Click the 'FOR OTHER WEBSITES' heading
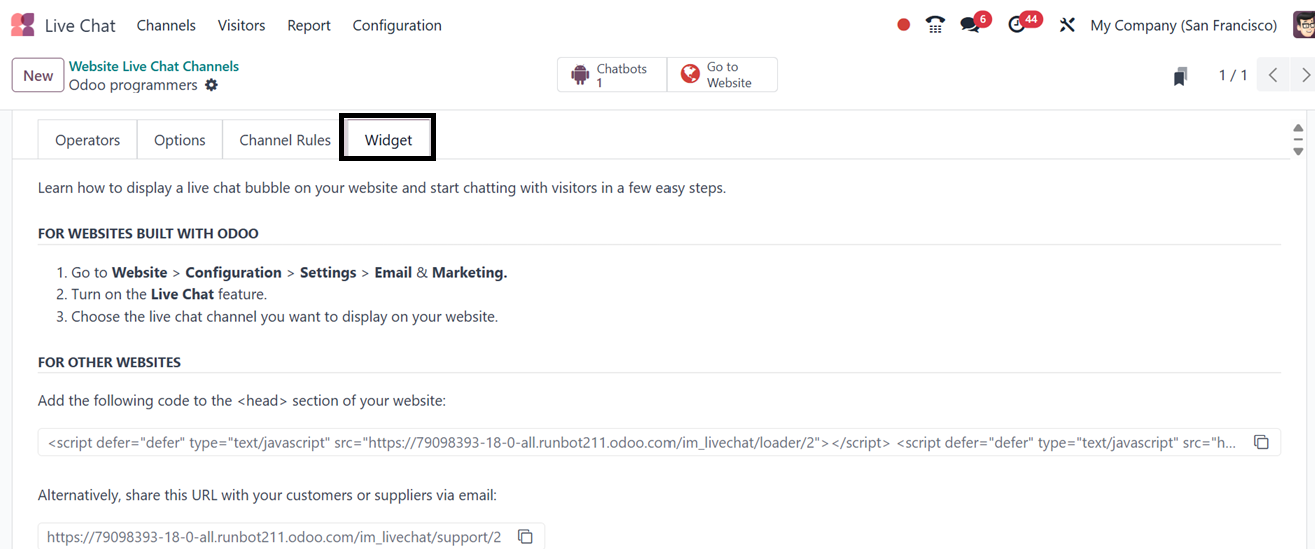Image resolution: width=1315 pixels, height=549 pixels. [109, 362]
